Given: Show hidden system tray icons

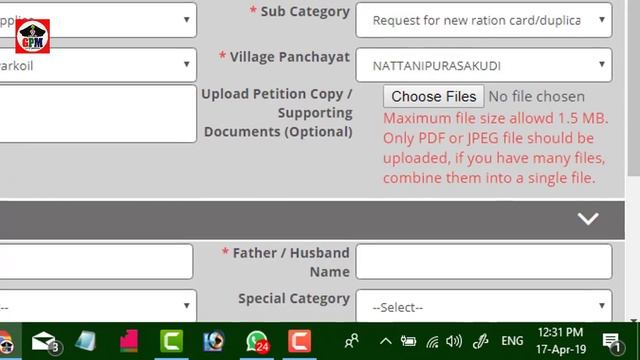Looking at the screenshot, I should point(386,341).
